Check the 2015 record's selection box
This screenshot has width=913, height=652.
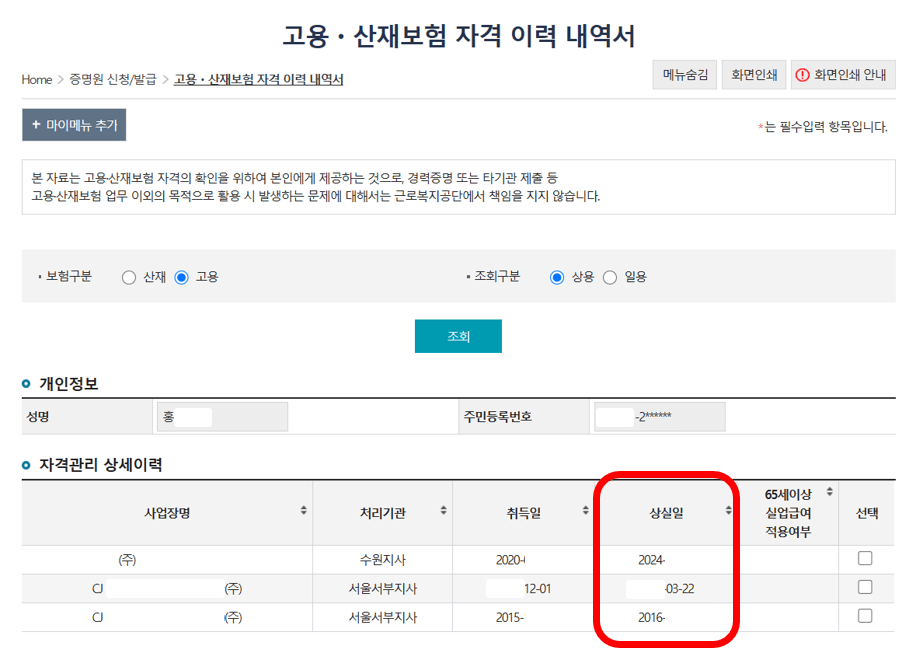(866, 617)
